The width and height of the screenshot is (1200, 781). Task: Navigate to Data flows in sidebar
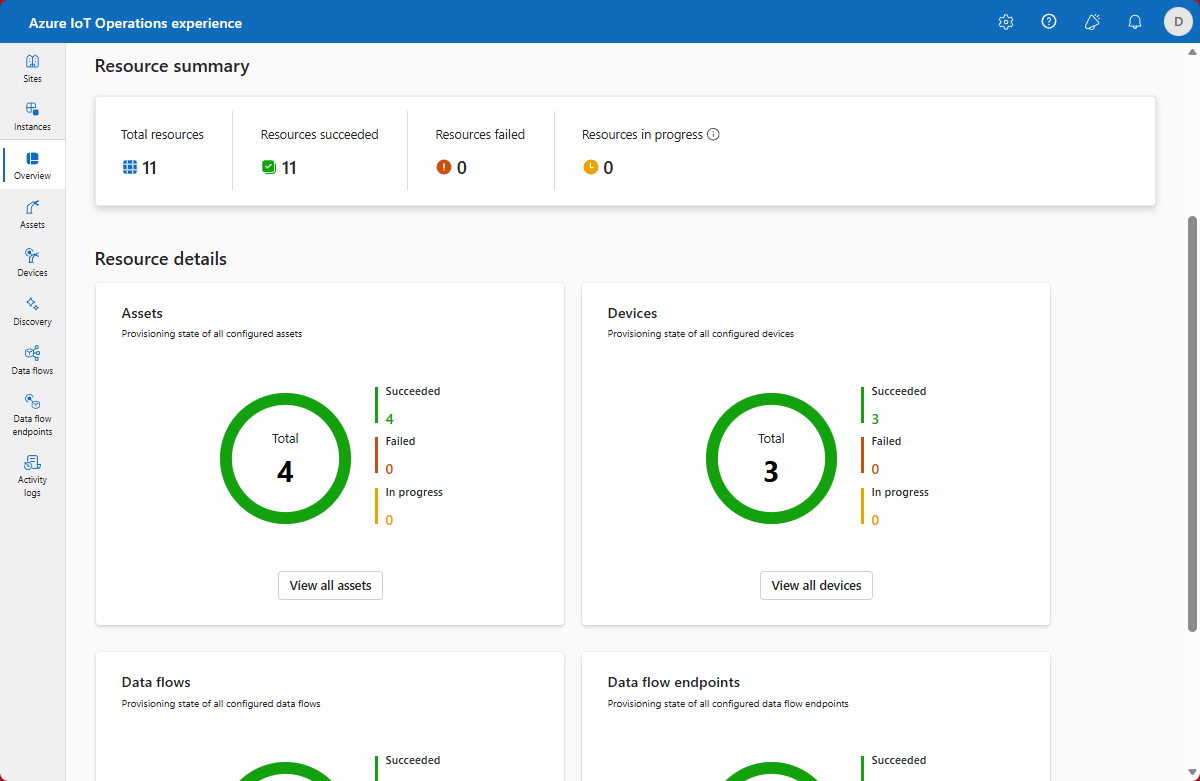coord(32,360)
